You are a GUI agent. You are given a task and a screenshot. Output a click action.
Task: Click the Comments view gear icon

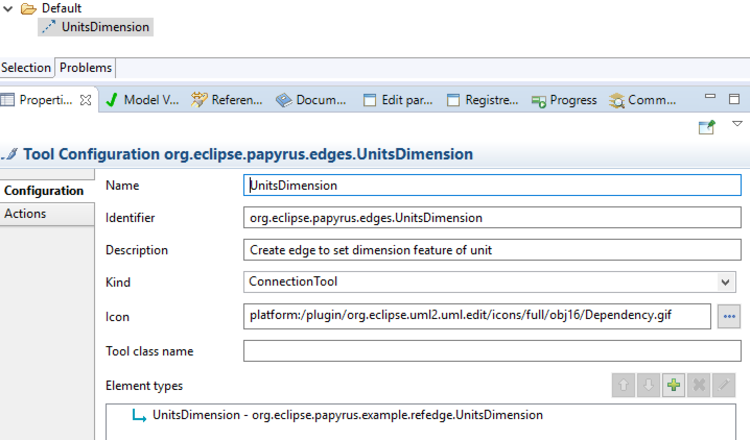click(617, 100)
